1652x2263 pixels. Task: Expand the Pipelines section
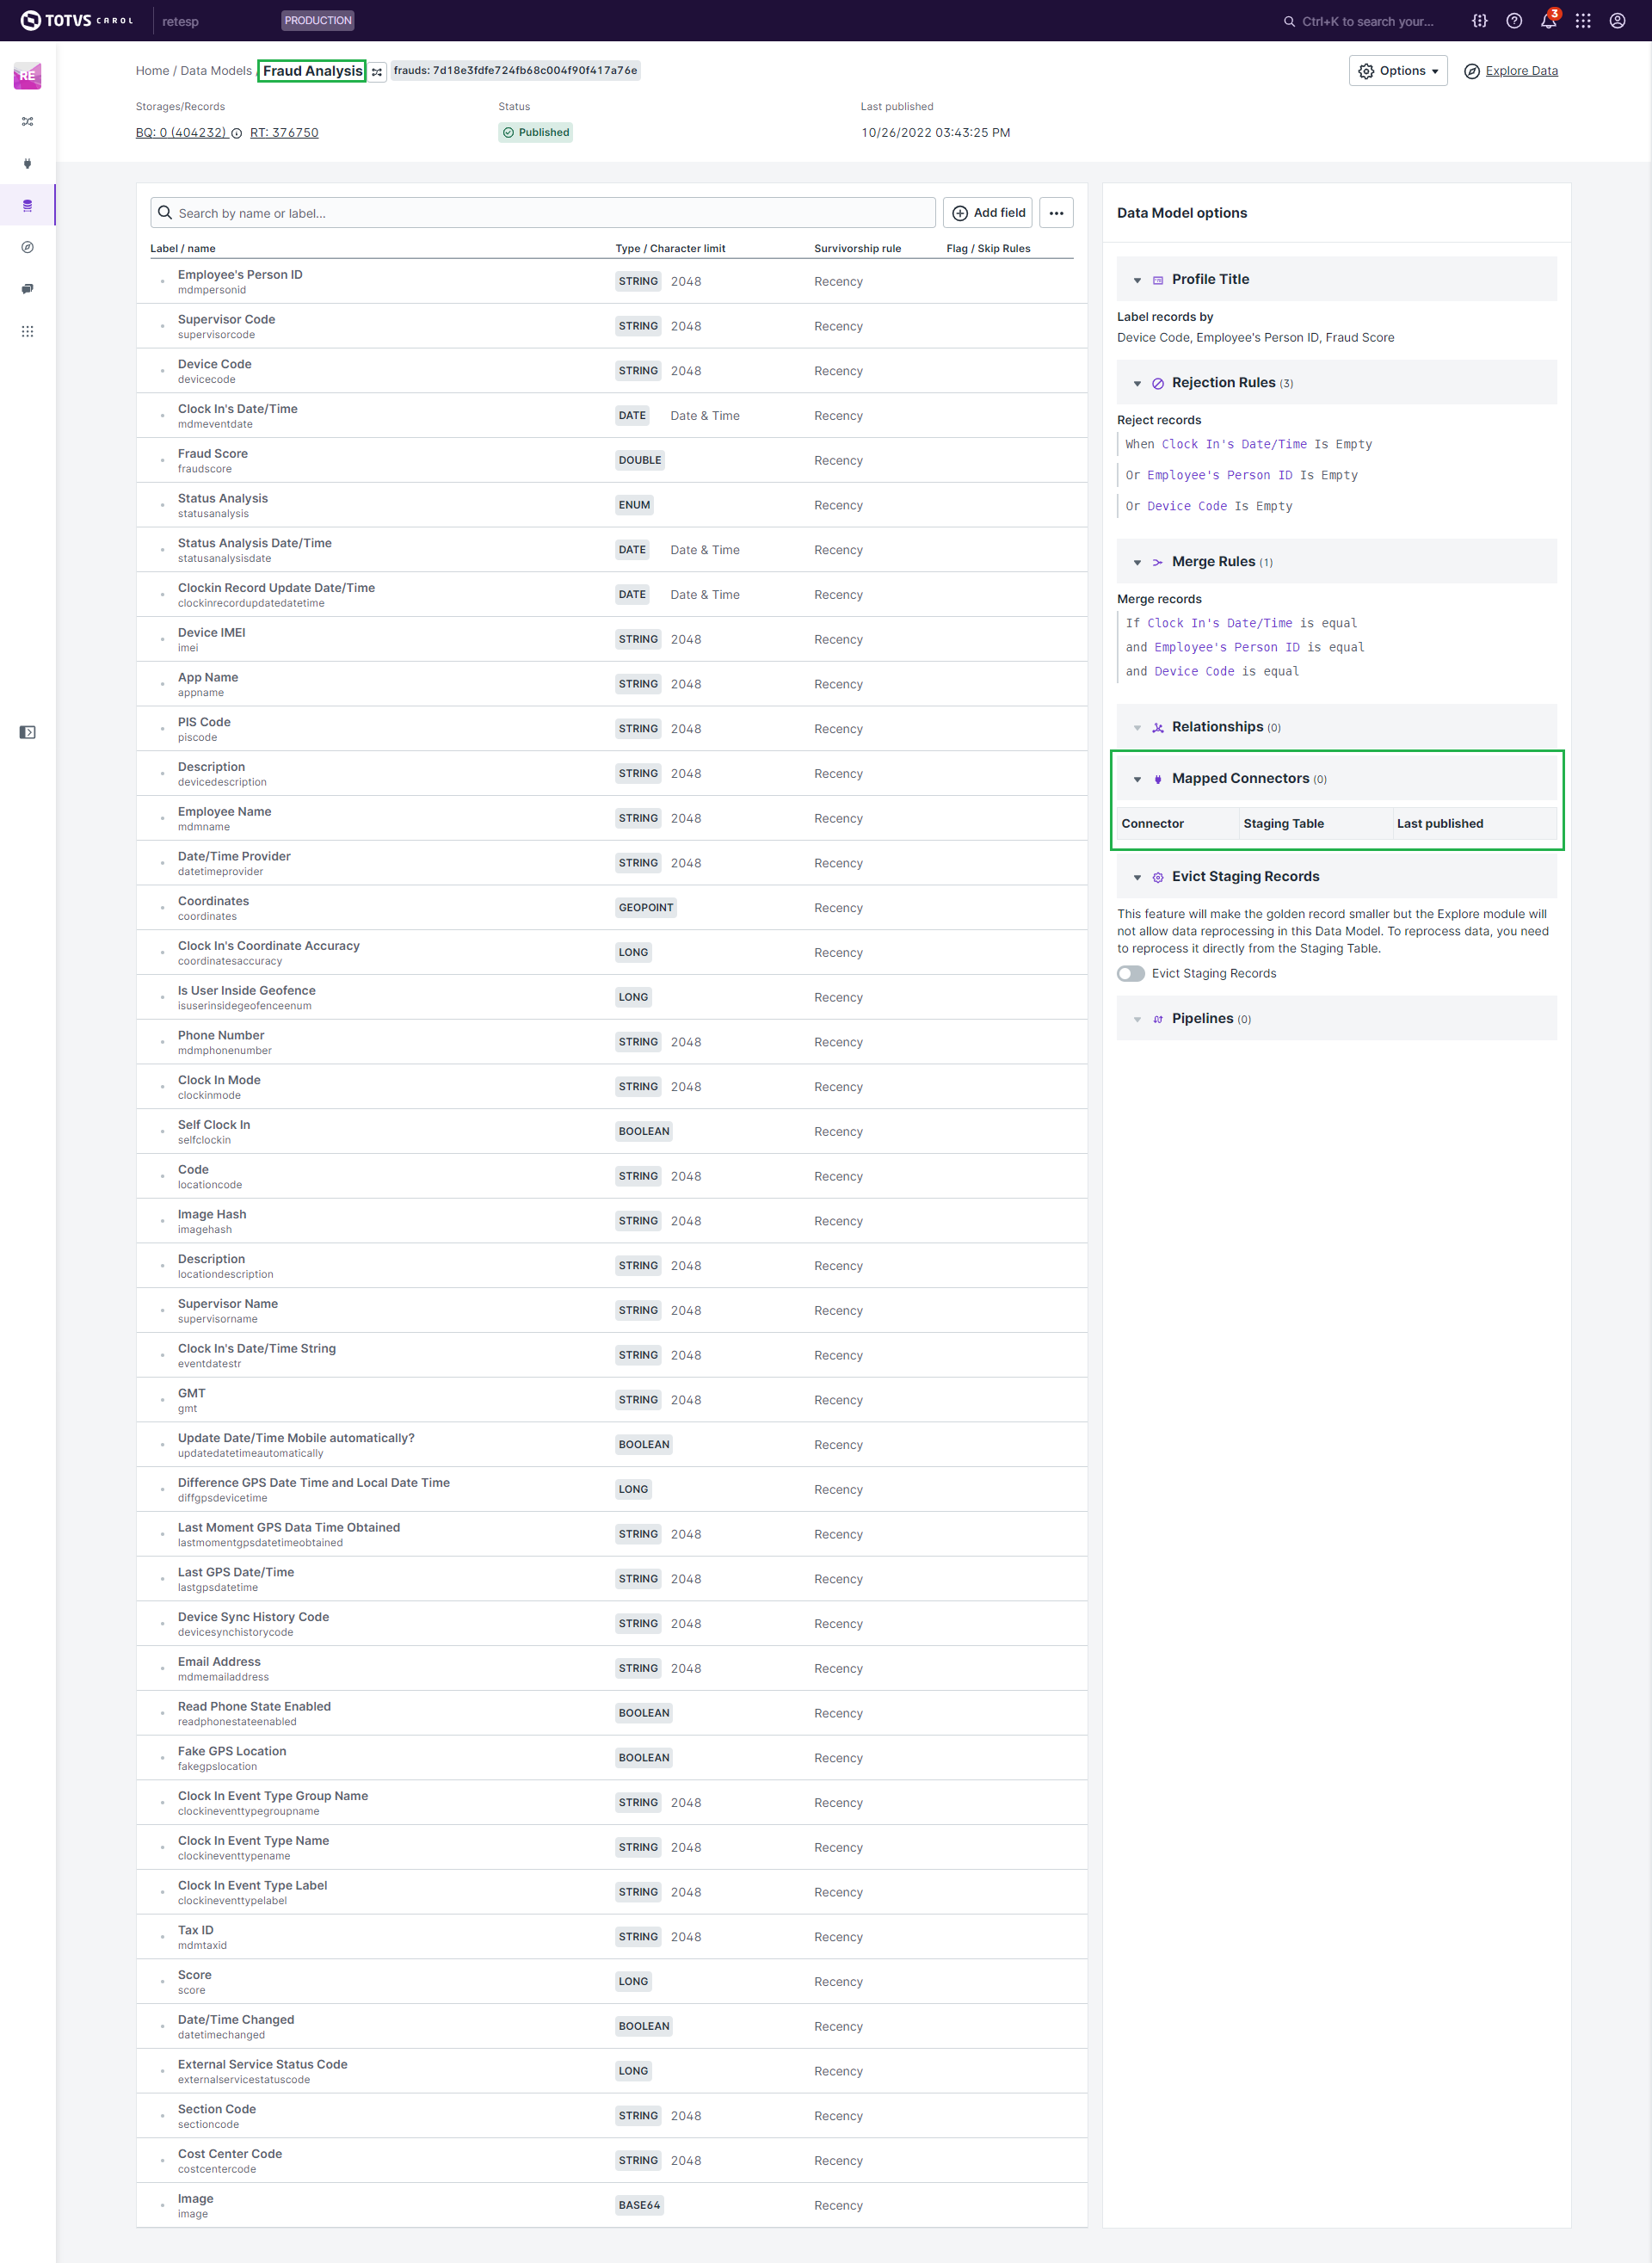point(1137,1019)
